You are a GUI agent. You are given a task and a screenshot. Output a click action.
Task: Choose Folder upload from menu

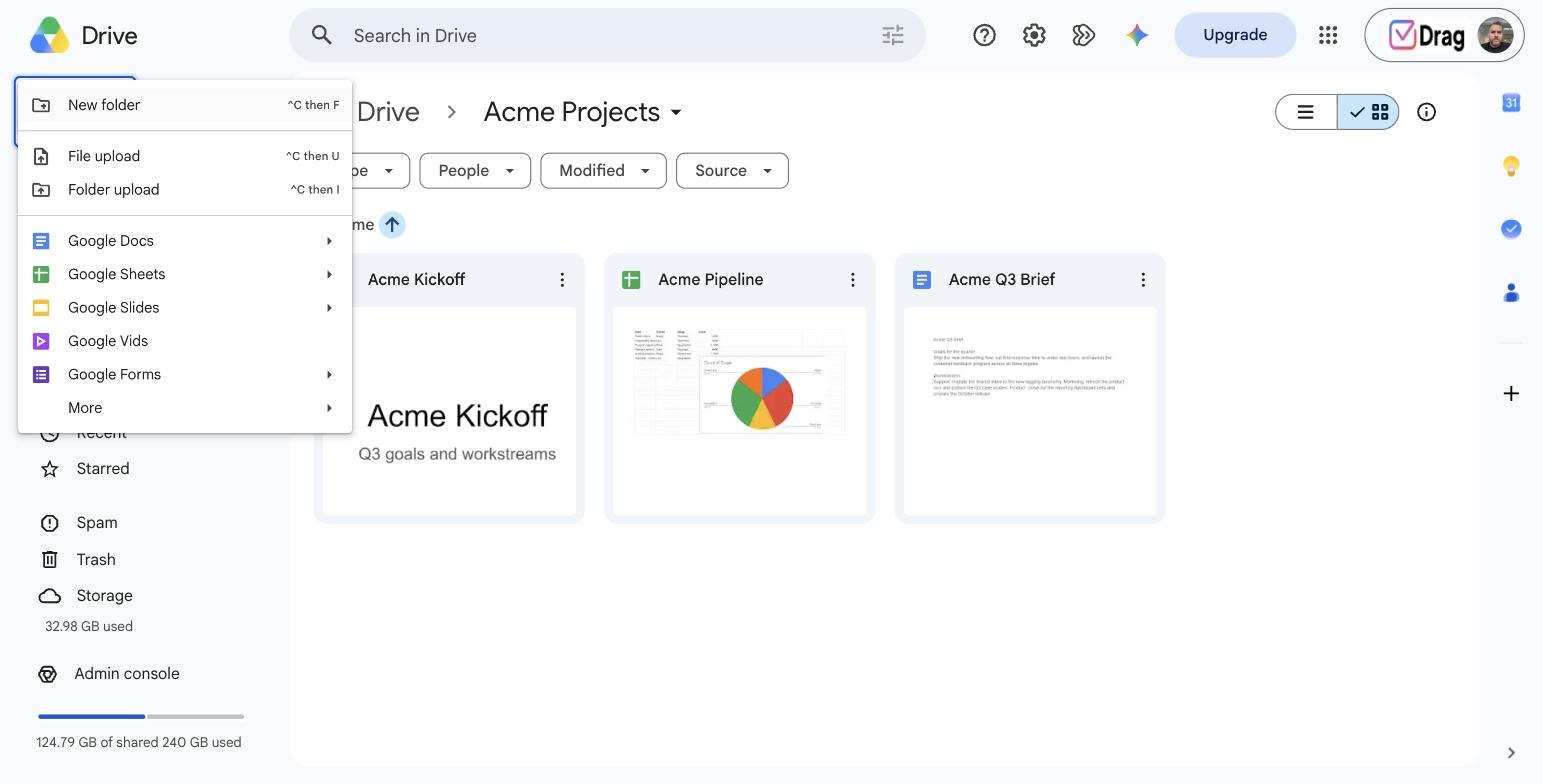click(x=185, y=190)
